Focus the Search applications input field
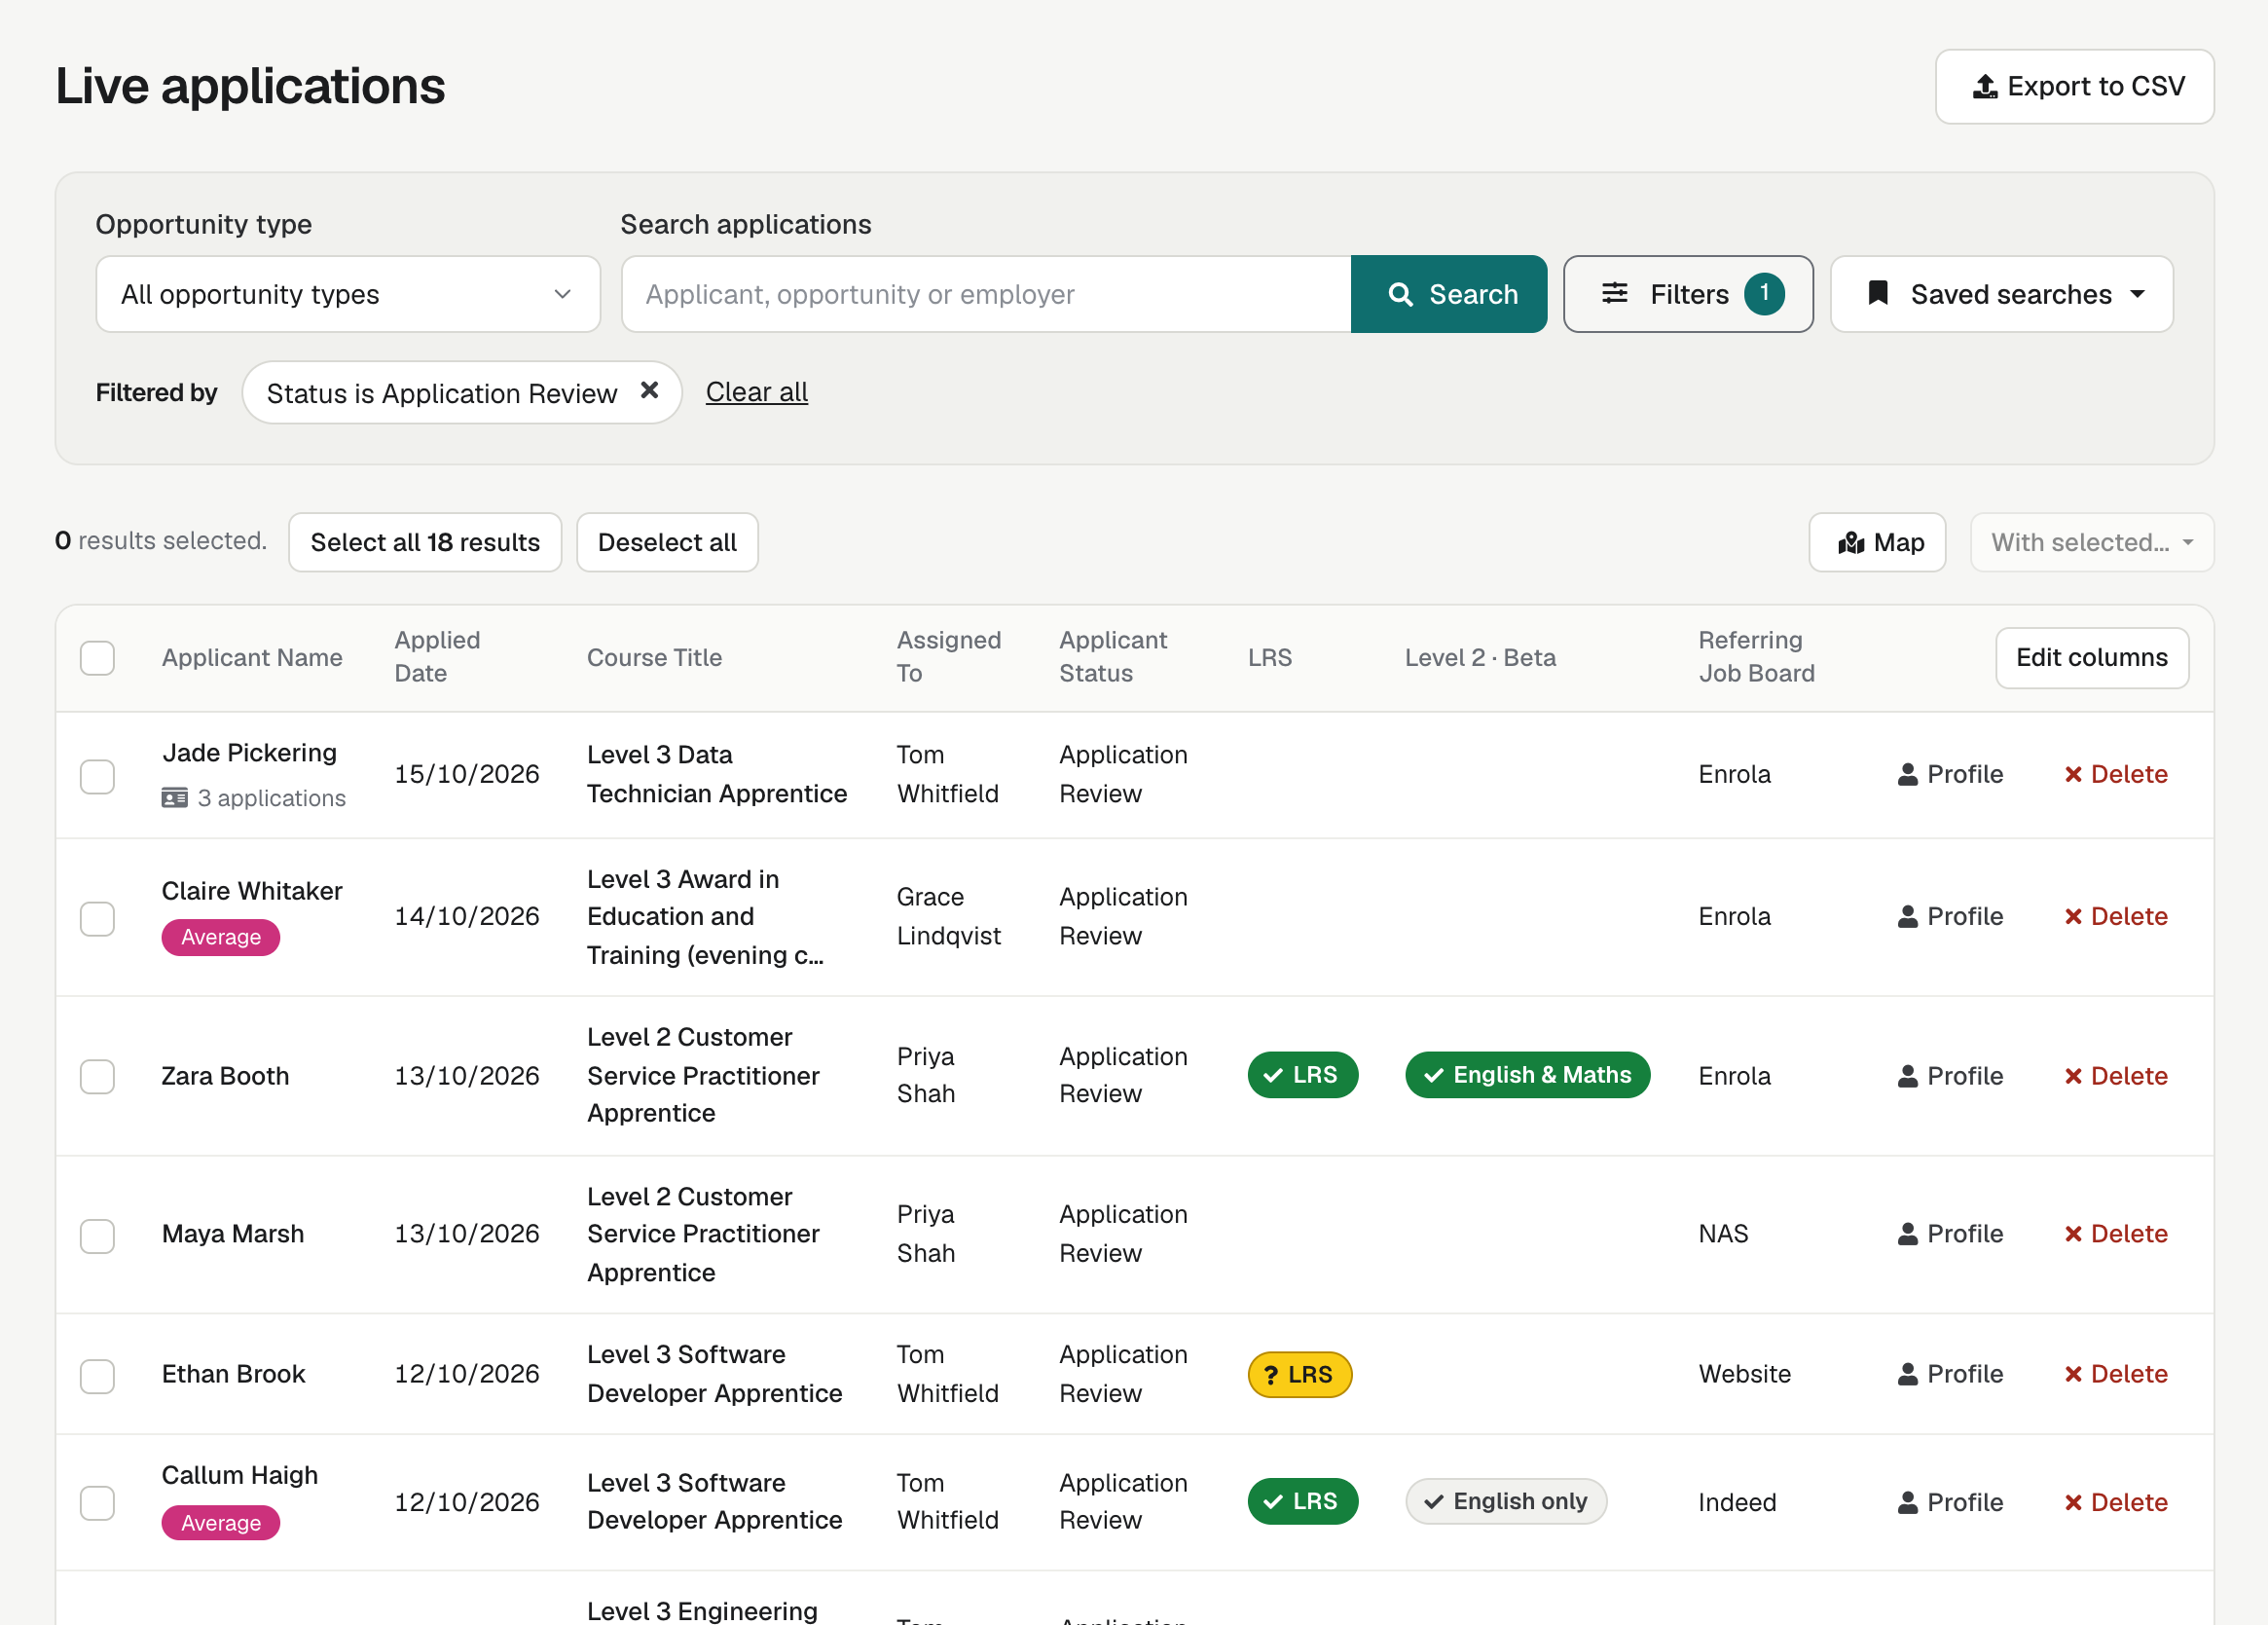2268x1625 pixels. (986, 294)
